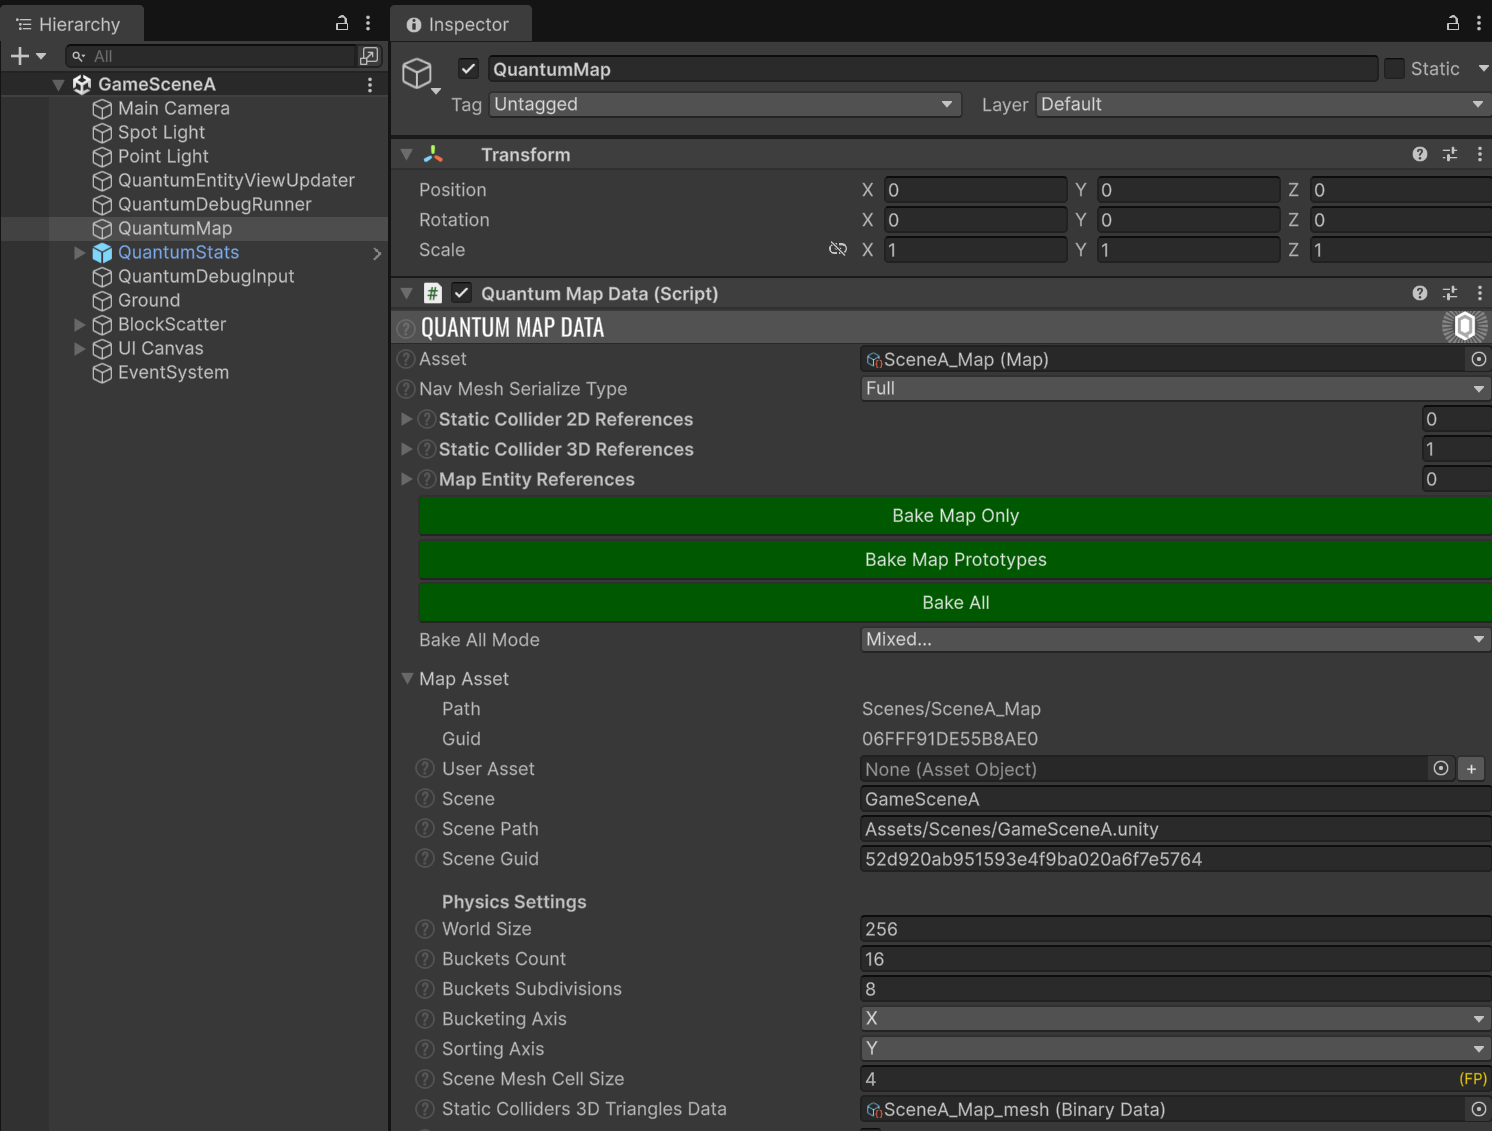Image resolution: width=1492 pixels, height=1131 pixels.
Task: Select QuantumDebugRunner in the Hierarchy
Action: 214,204
